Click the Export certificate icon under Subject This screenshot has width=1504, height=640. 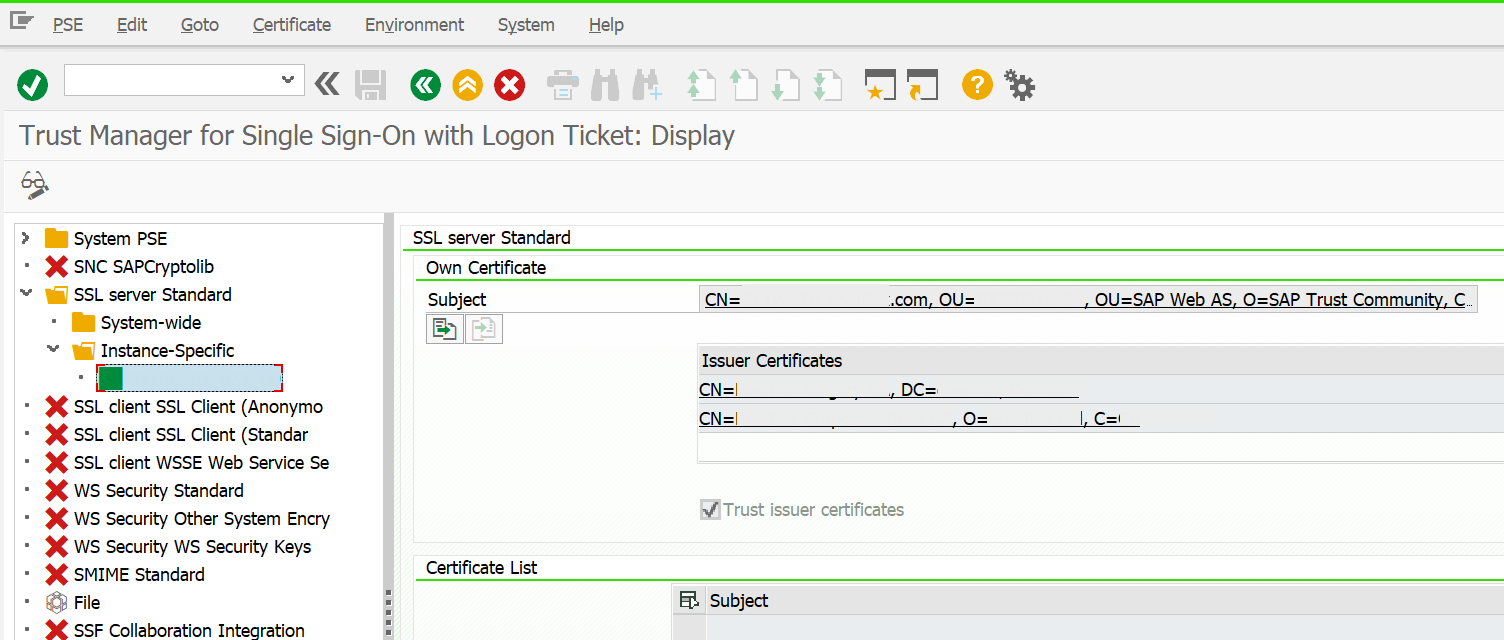coord(444,329)
